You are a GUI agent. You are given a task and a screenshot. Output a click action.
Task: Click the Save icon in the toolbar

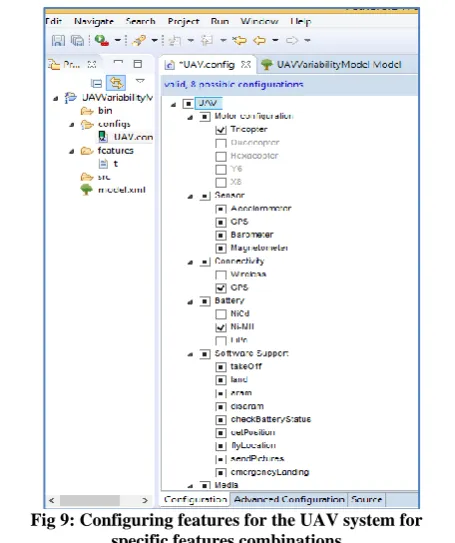pyautogui.click(x=58, y=41)
